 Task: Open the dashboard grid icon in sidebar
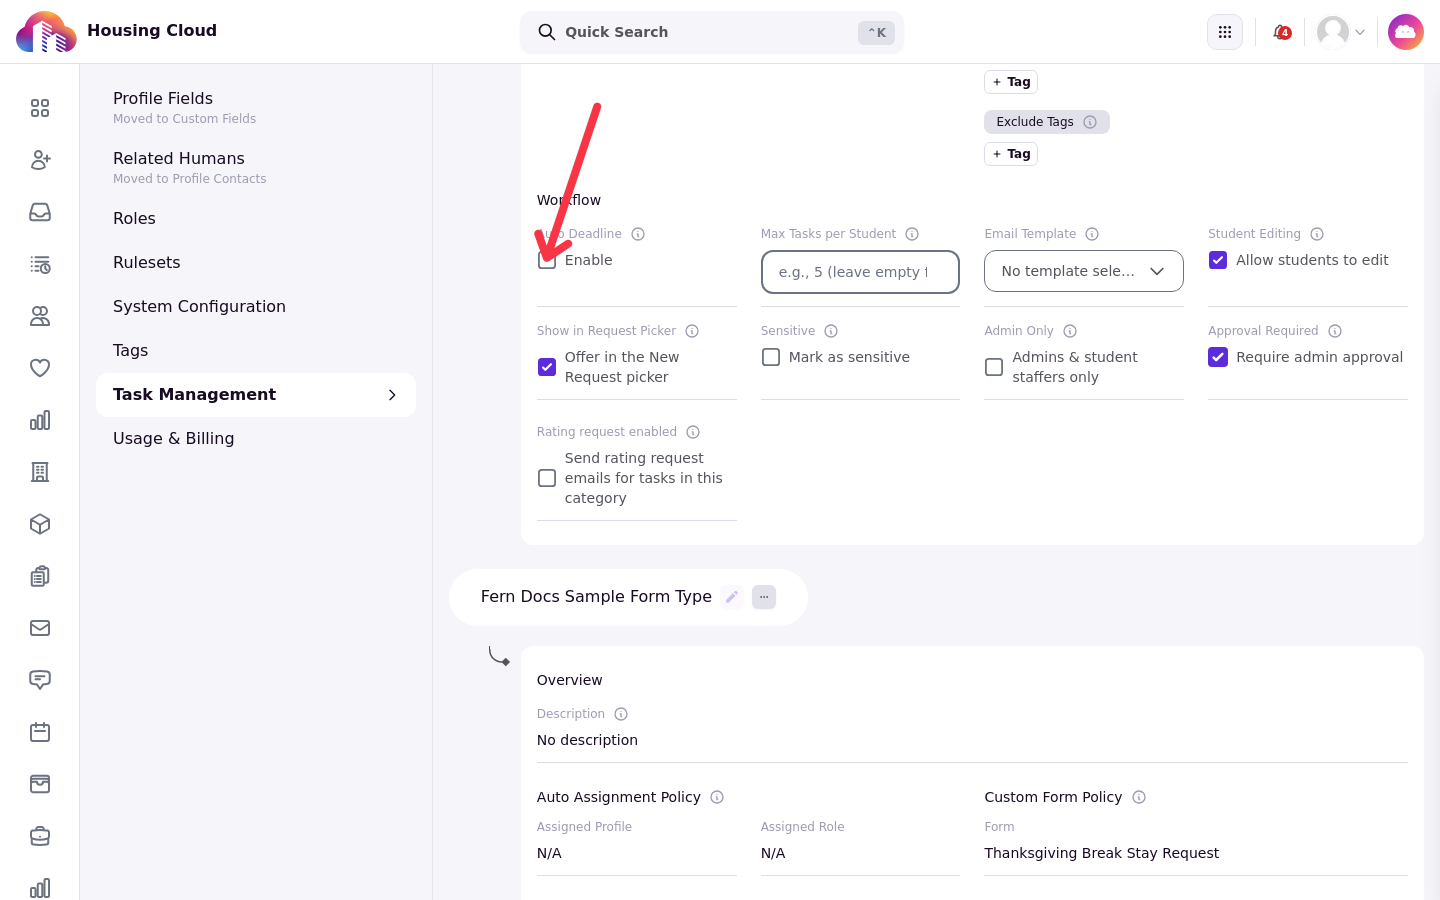tap(40, 108)
